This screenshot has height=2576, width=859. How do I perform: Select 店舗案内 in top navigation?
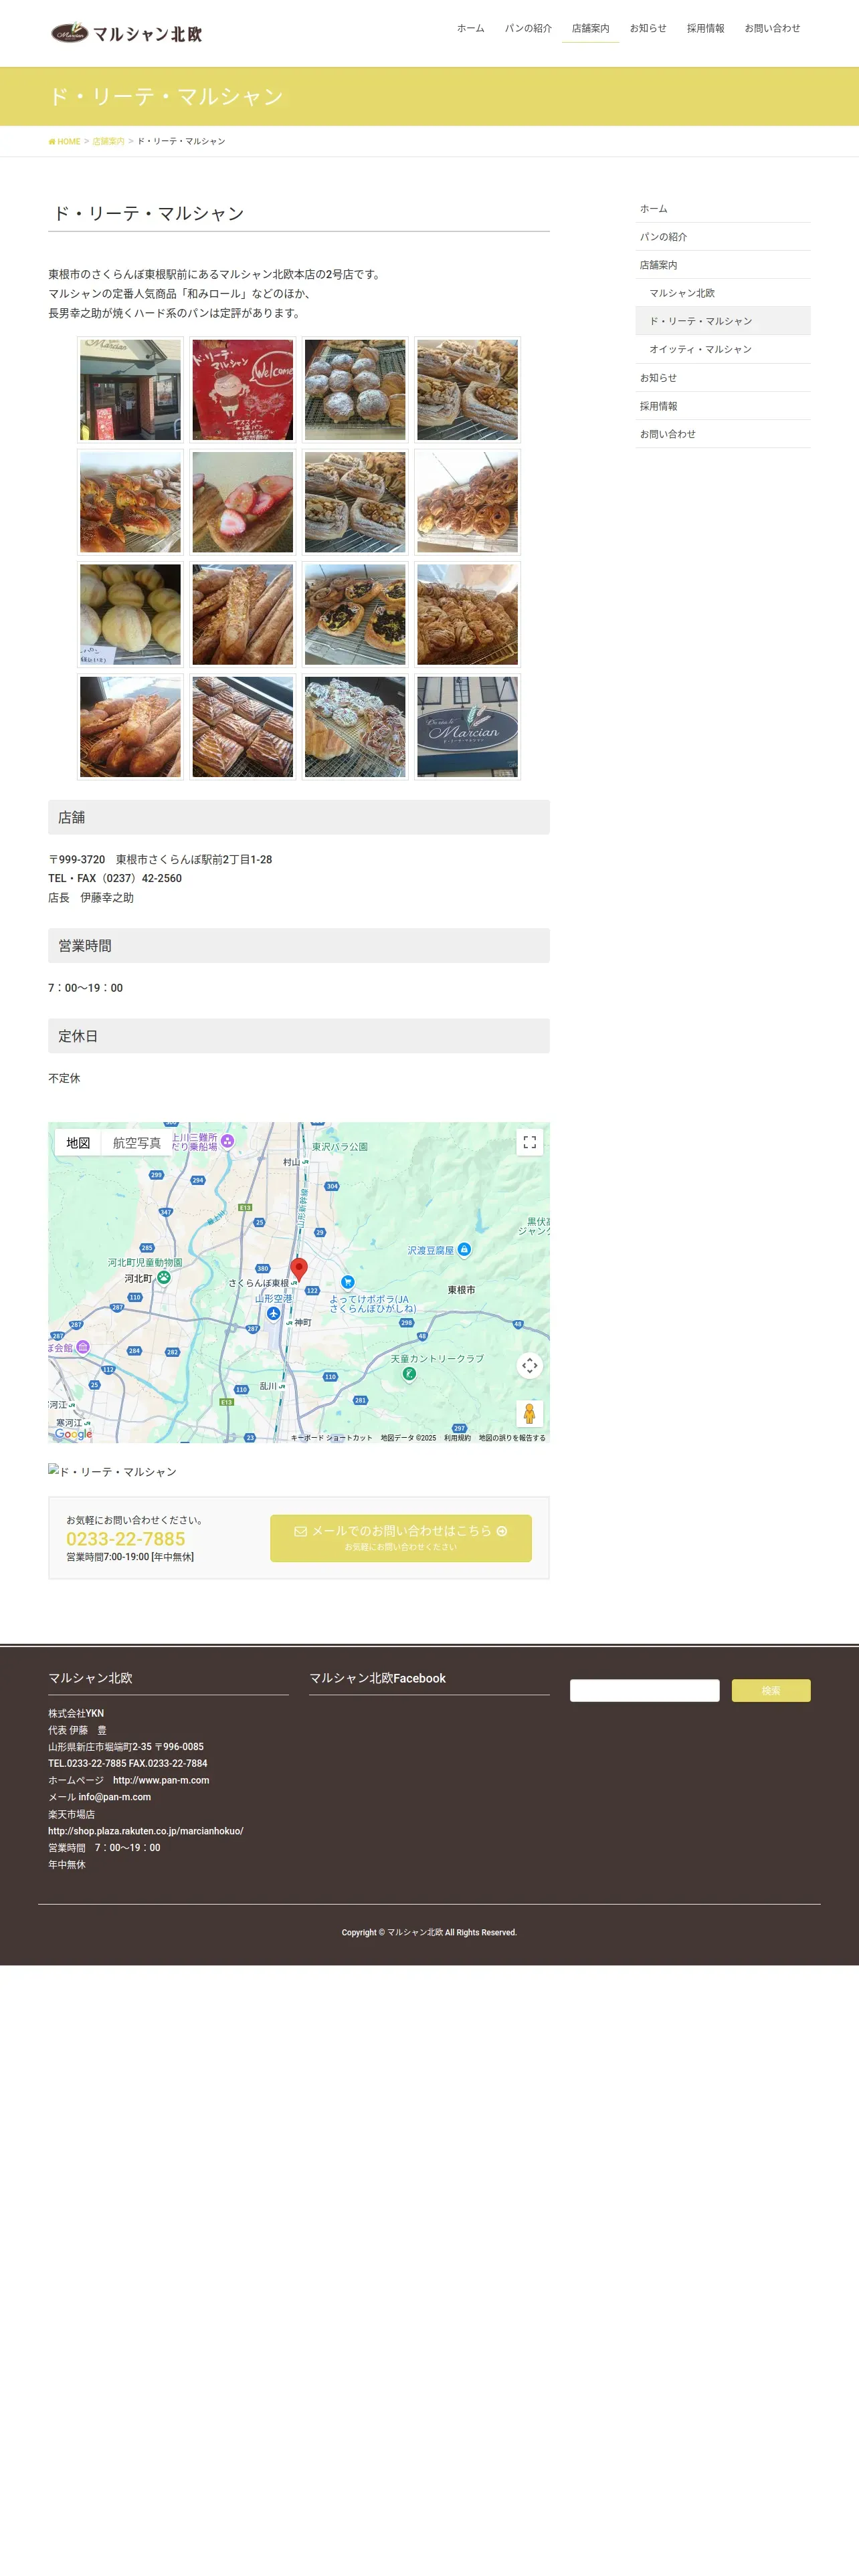590,28
